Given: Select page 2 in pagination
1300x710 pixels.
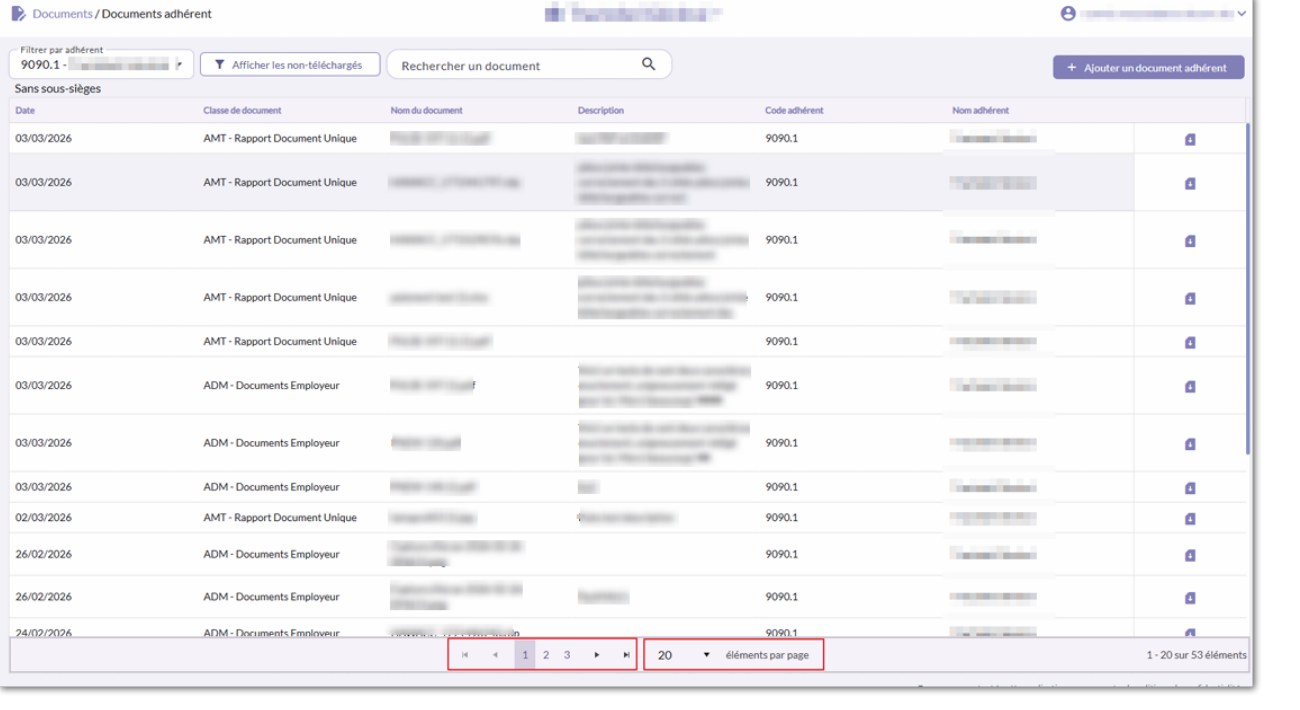Looking at the screenshot, I should tap(546, 655).
